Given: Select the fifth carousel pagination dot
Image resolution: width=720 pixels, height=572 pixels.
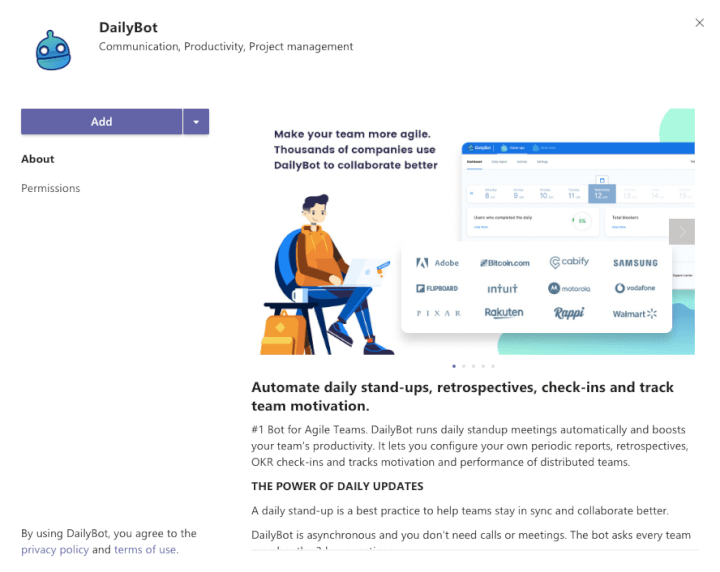Looking at the screenshot, I should pyautogui.click(x=493, y=366).
